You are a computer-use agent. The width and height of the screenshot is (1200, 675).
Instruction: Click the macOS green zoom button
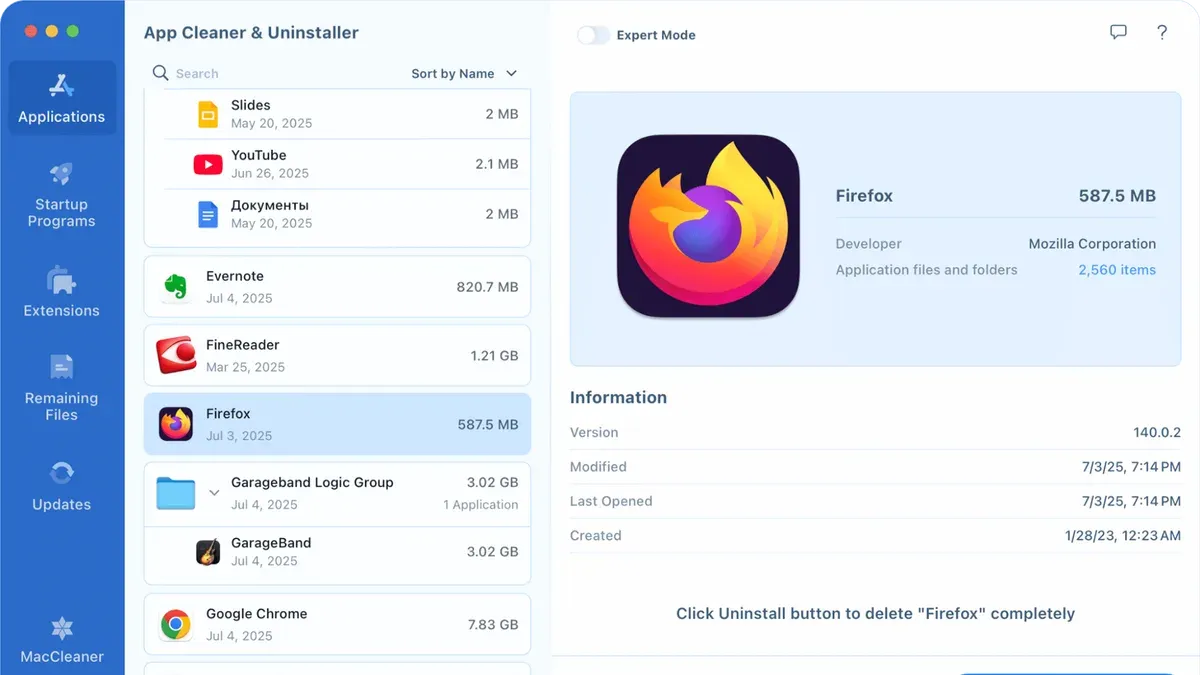72,31
